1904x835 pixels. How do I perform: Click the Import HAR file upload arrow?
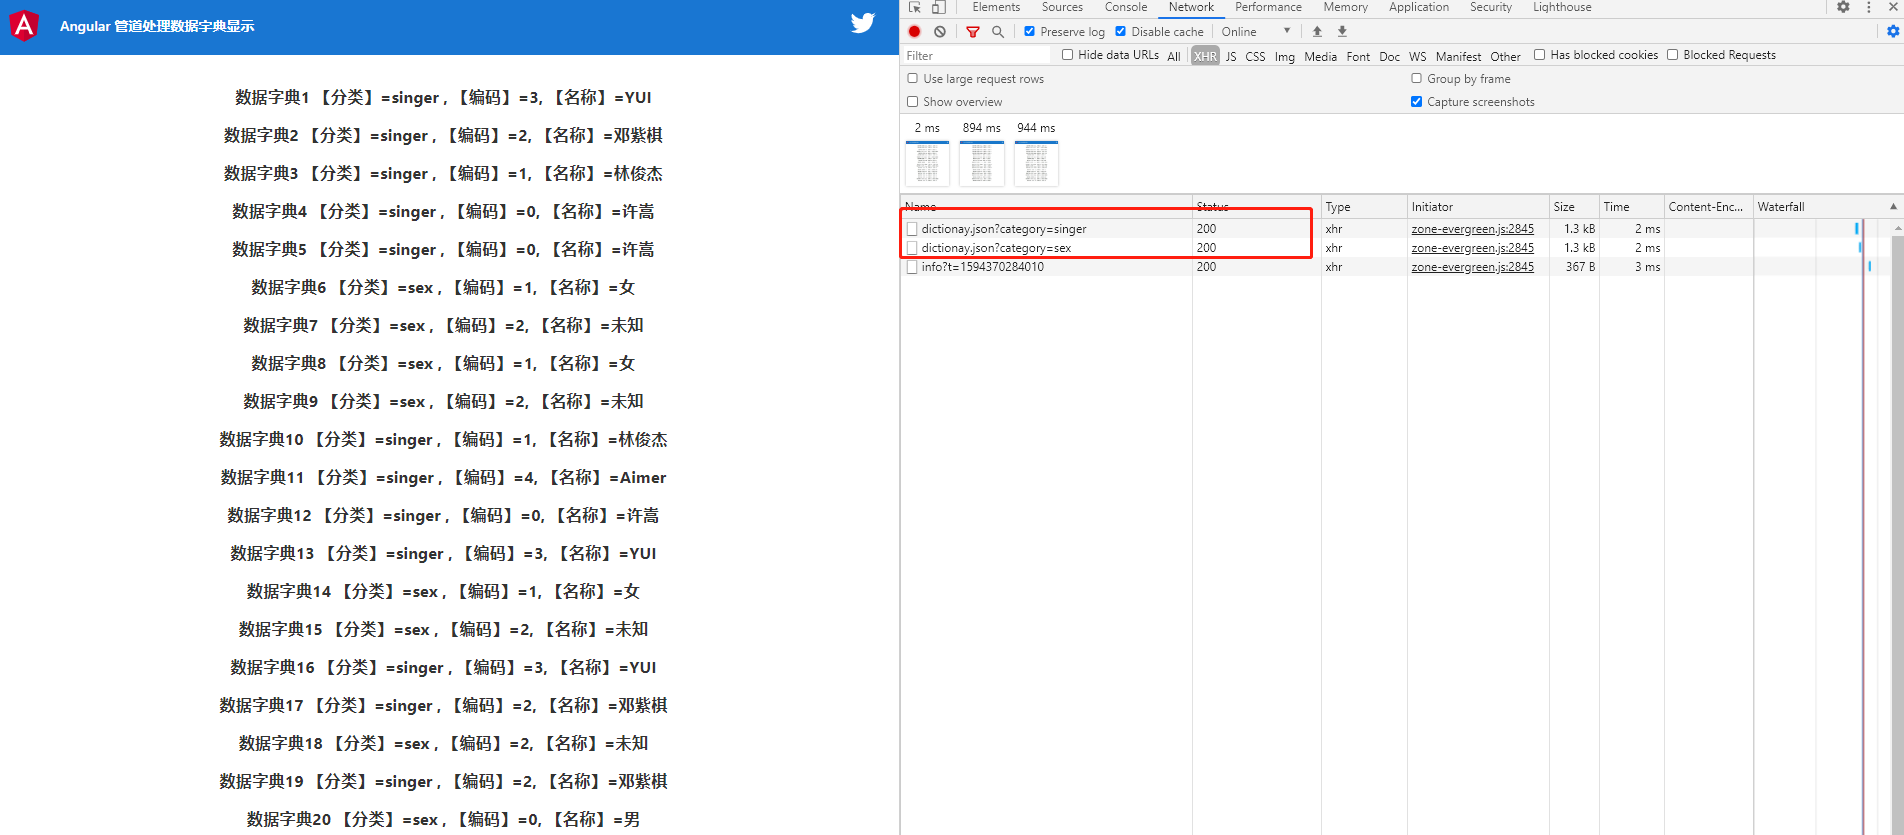(1317, 32)
